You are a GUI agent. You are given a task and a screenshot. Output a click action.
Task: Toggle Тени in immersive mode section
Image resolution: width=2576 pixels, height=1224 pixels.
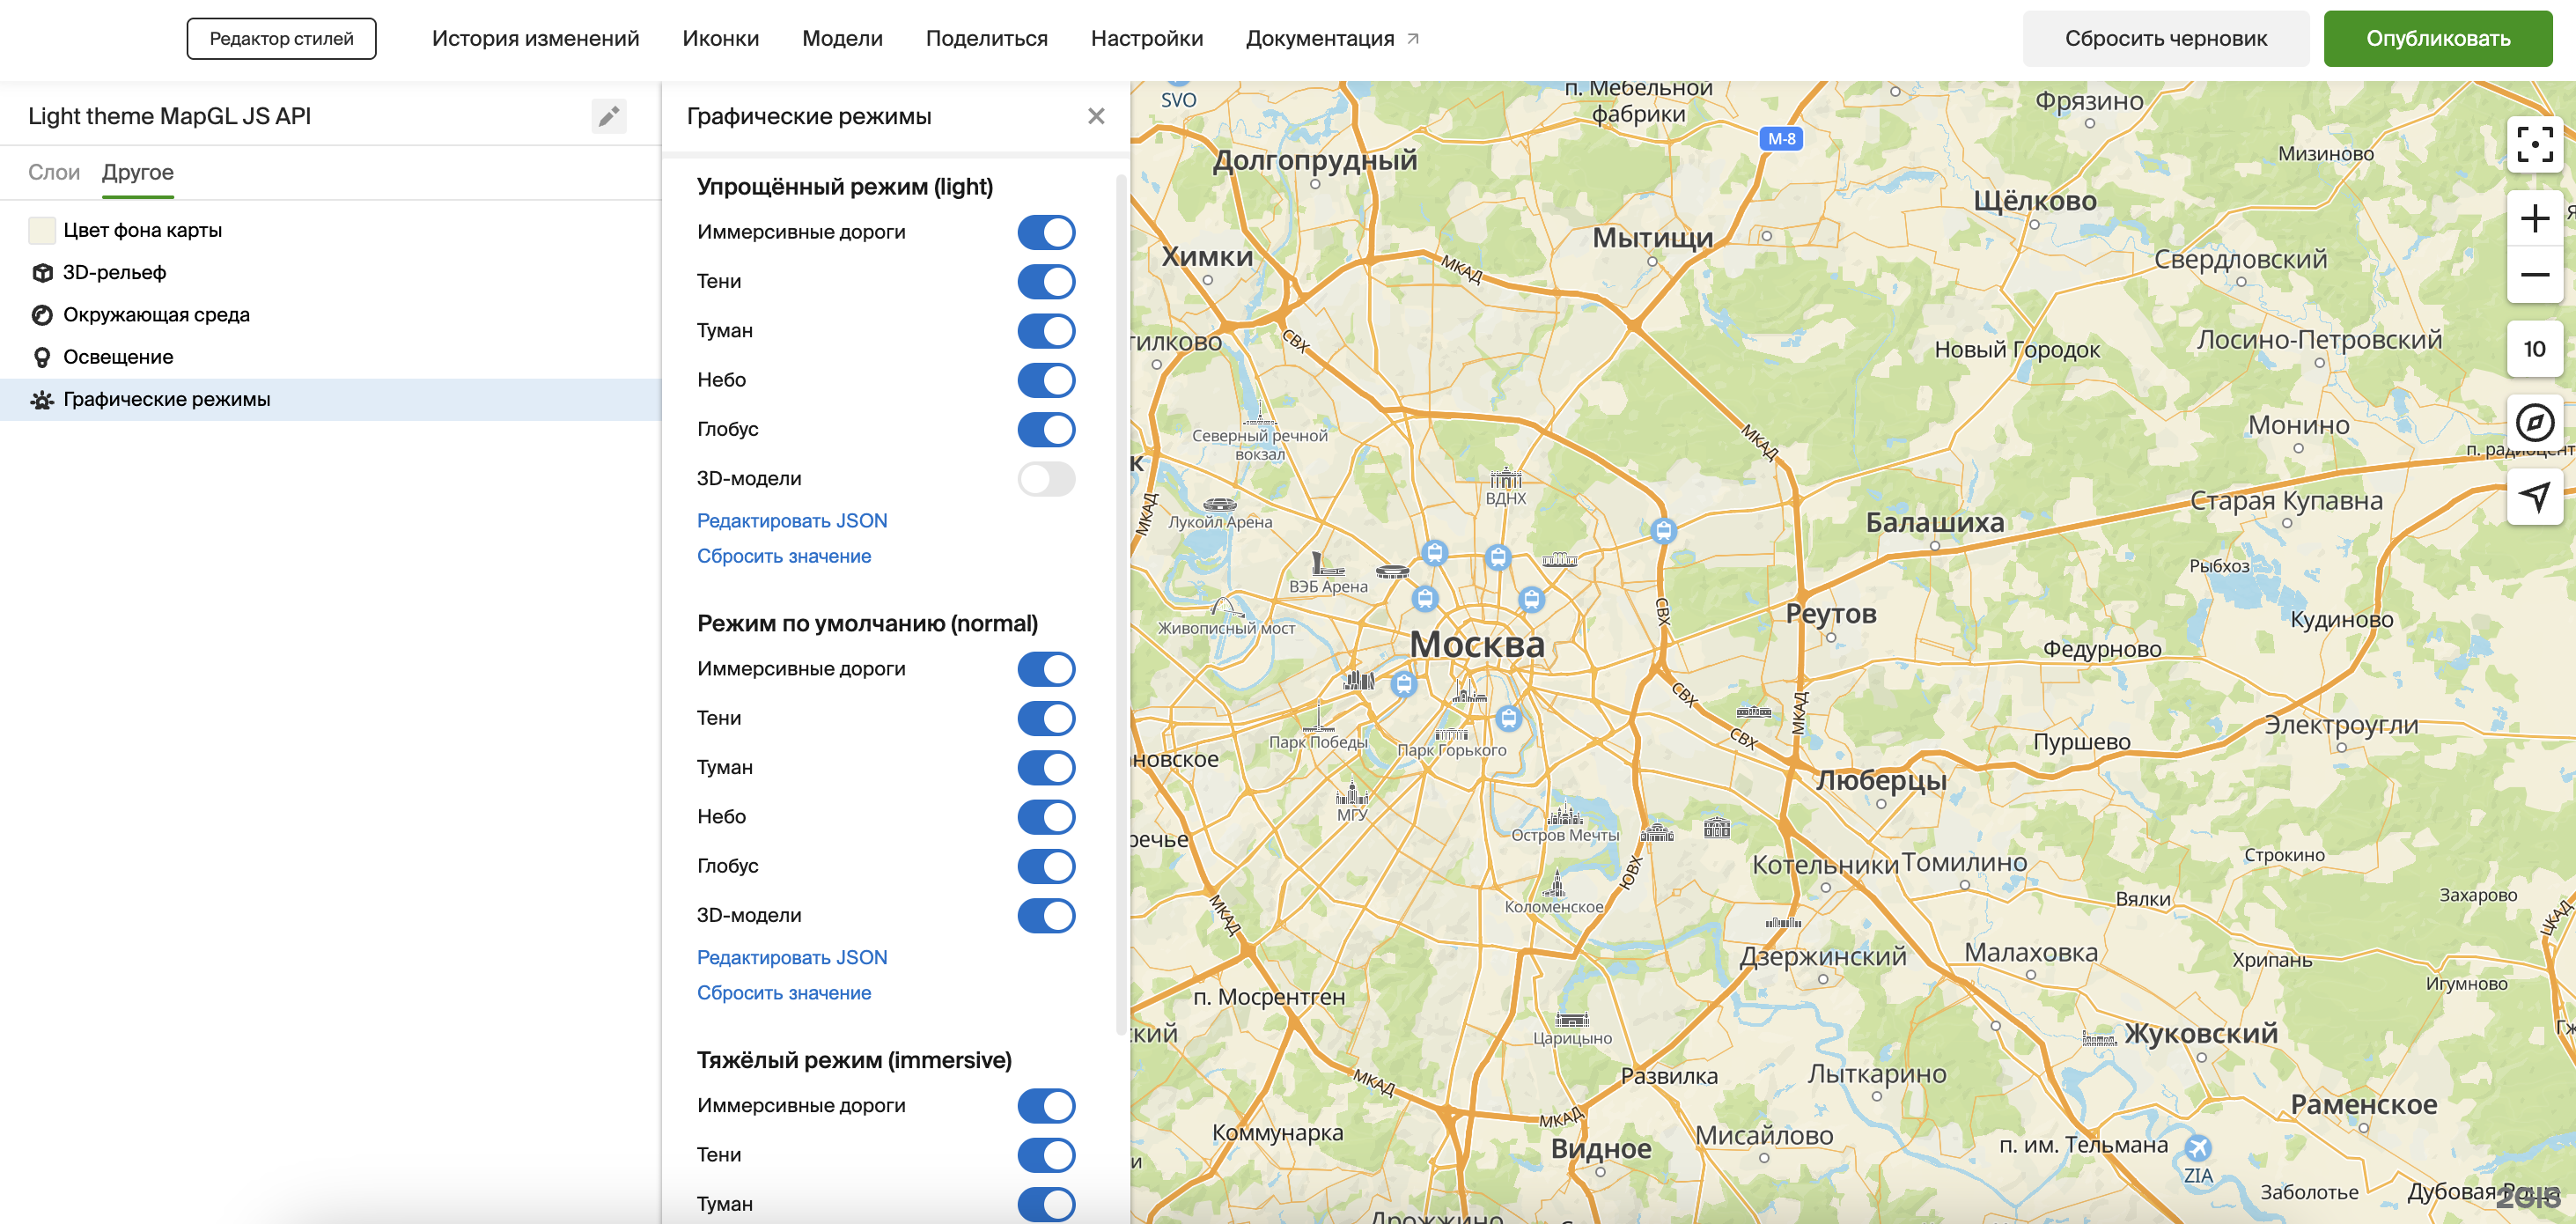click(1045, 1155)
